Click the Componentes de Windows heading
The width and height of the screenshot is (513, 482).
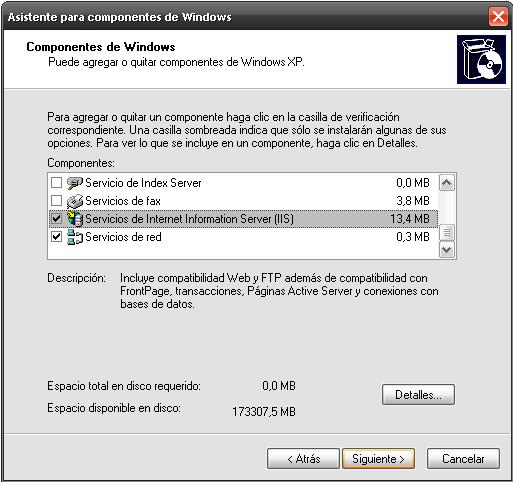(101, 47)
